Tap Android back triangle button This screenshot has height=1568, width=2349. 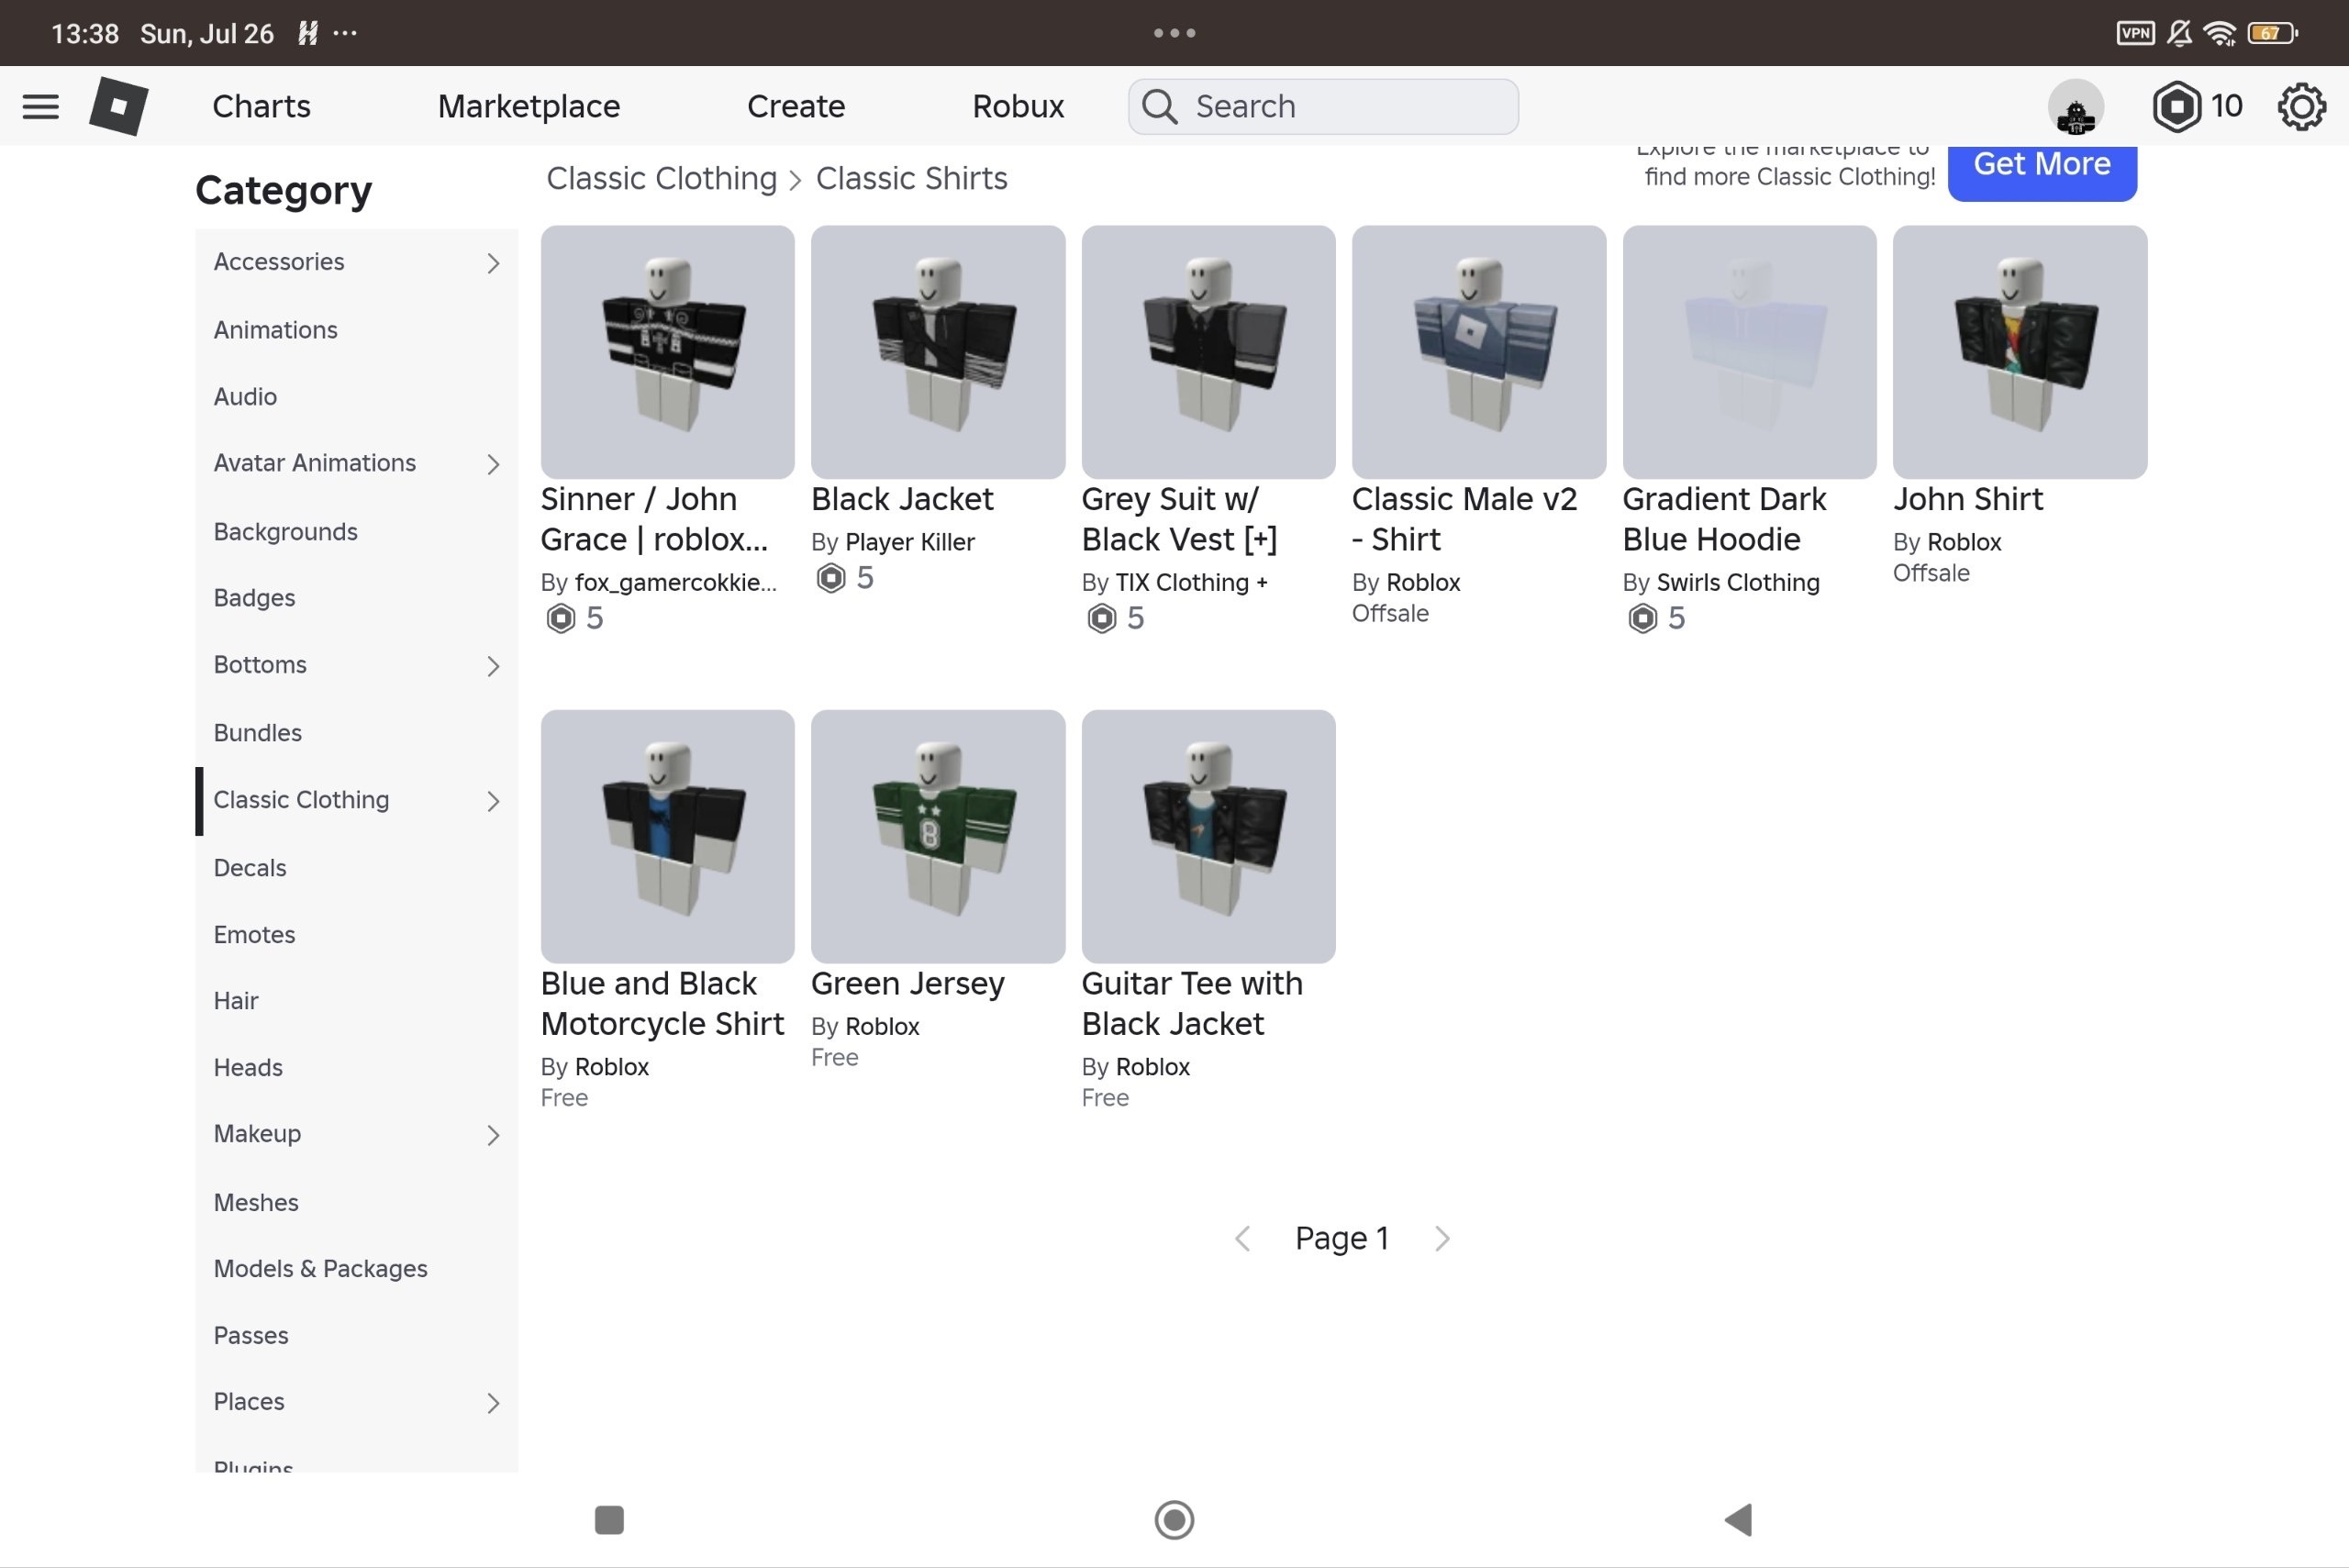(x=1738, y=1519)
